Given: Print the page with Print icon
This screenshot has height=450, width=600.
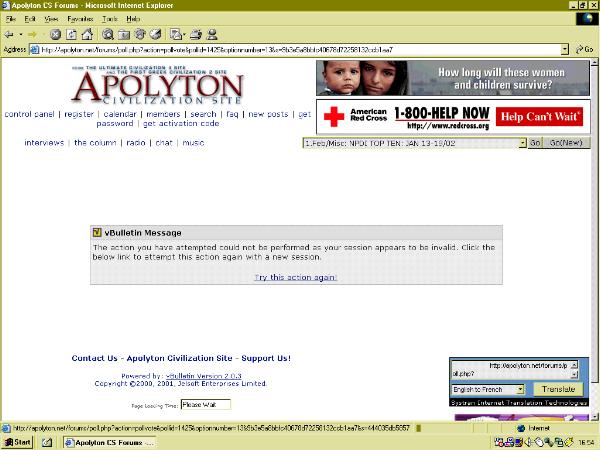Looking at the screenshot, I should click(196, 35).
